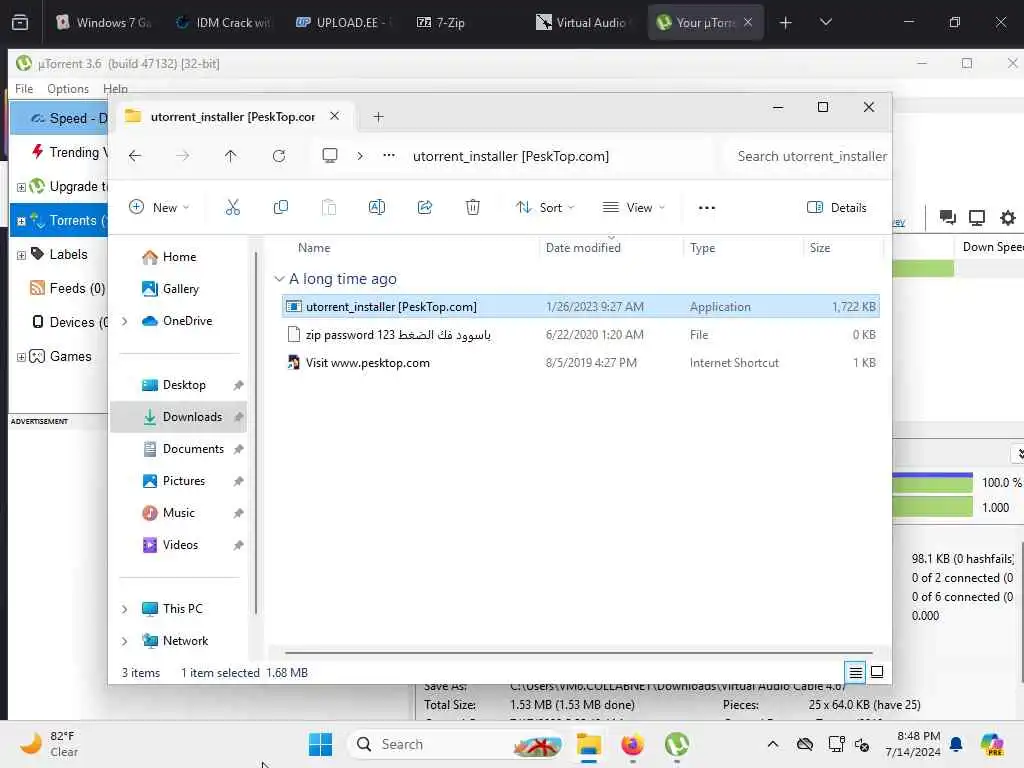Click the uTorrent remote monitor icon
The height and width of the screenshot is (768, 1024).
point(977,217)
